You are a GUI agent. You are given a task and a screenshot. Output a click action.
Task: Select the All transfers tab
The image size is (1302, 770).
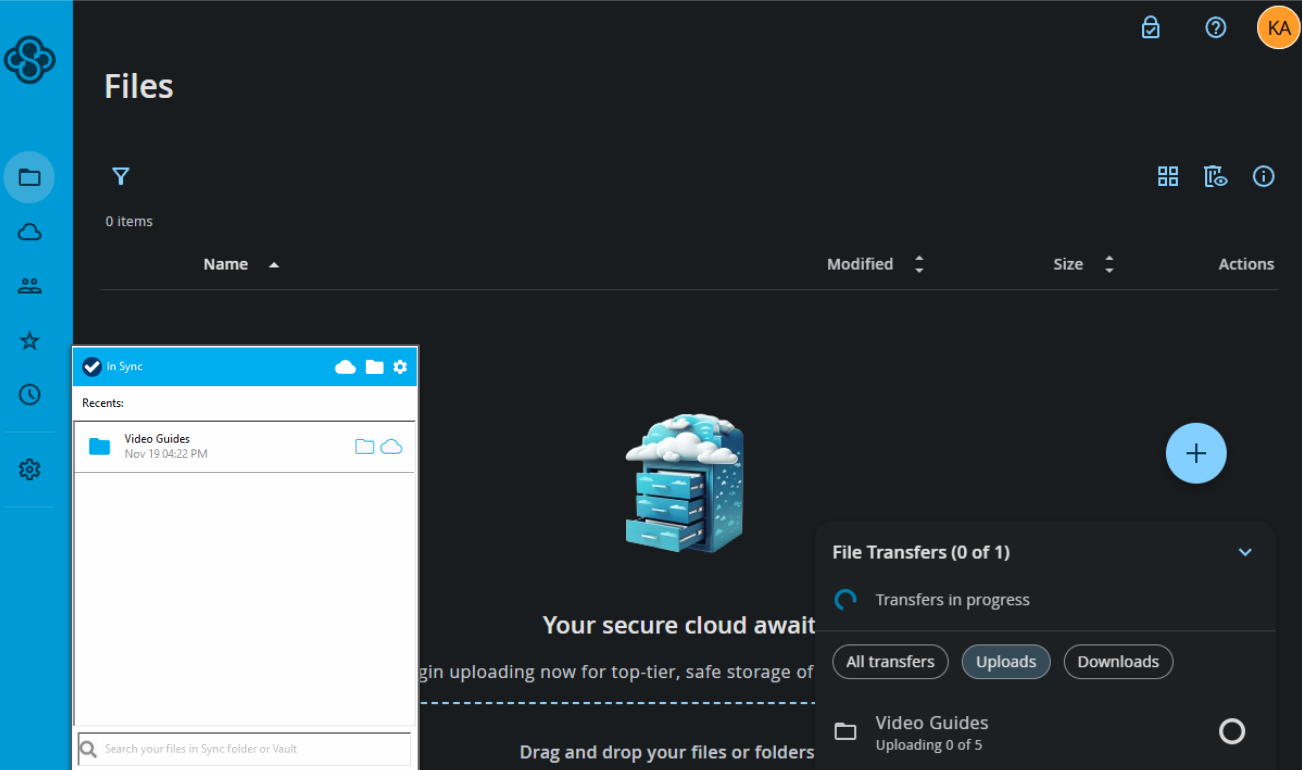(x=890, y=661)
